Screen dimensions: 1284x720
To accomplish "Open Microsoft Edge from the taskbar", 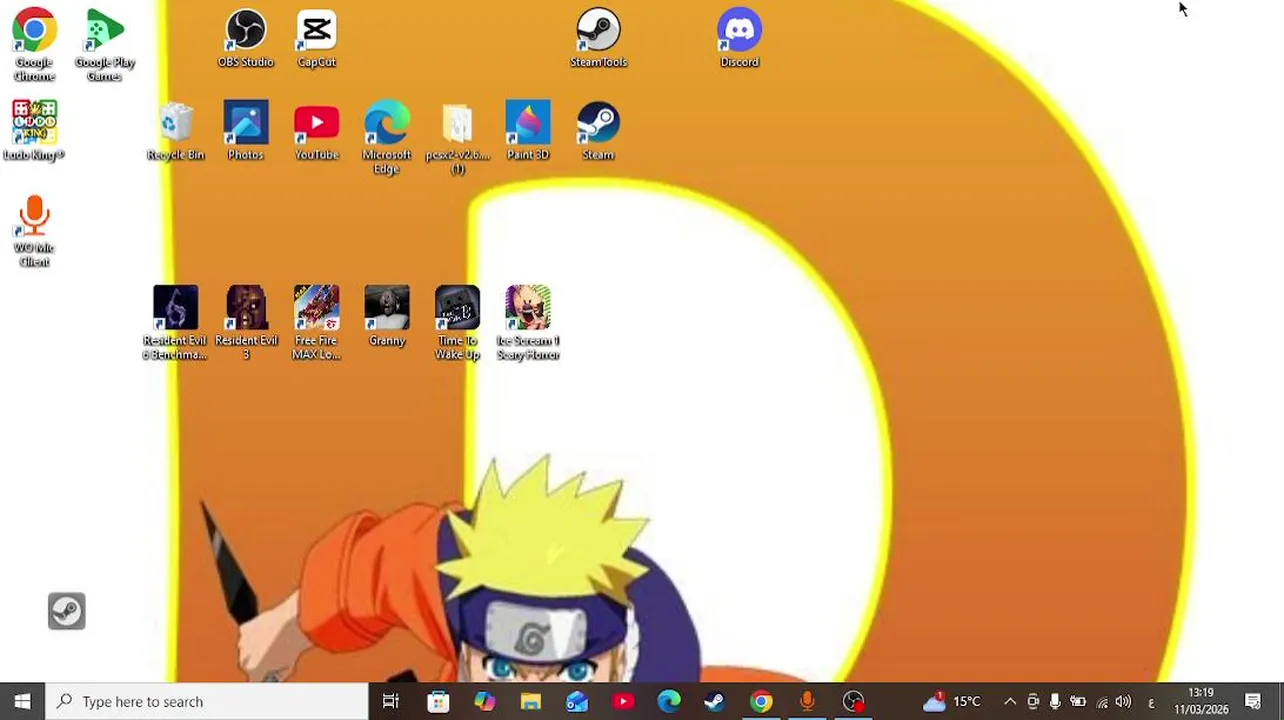I will pyautogui.click(x=669, y=701).
